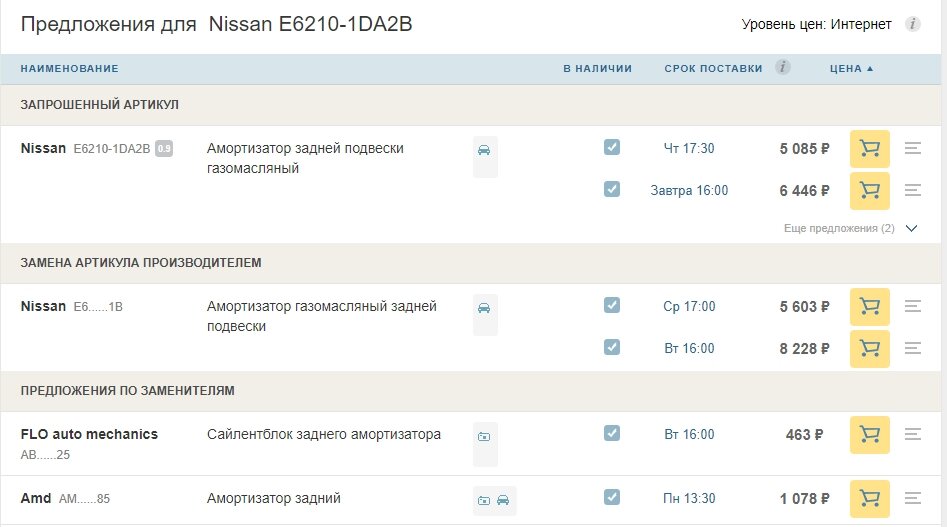
Task: Open info icon beside Срок поставки header
Action: click(x=783, y=67)
